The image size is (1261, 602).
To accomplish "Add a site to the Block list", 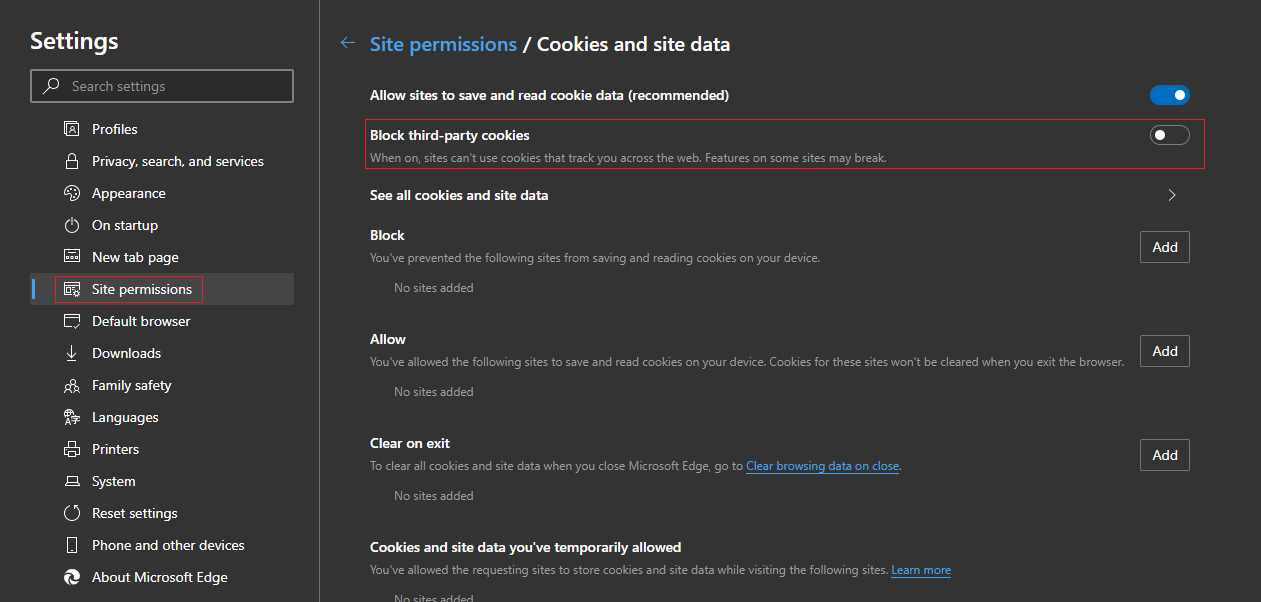I will [x=1164, y=247].
